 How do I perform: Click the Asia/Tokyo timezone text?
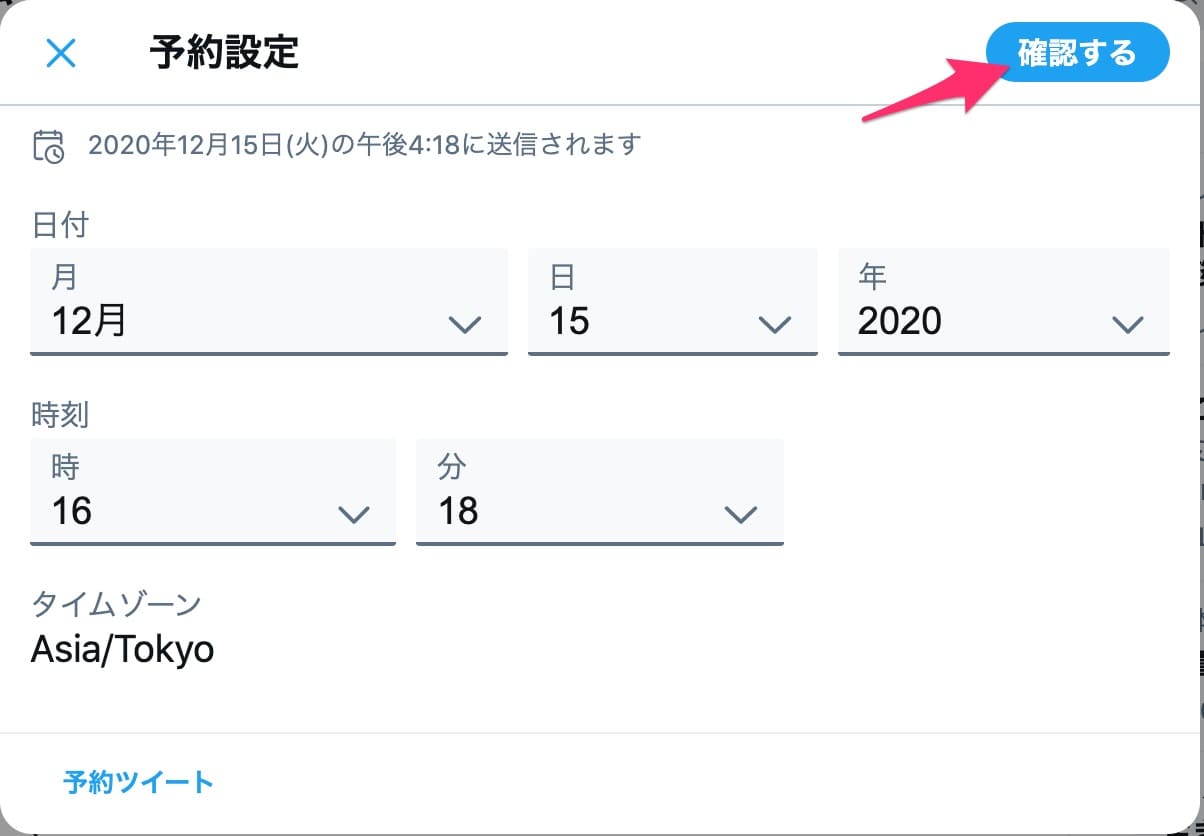click(x=122, y=650)
